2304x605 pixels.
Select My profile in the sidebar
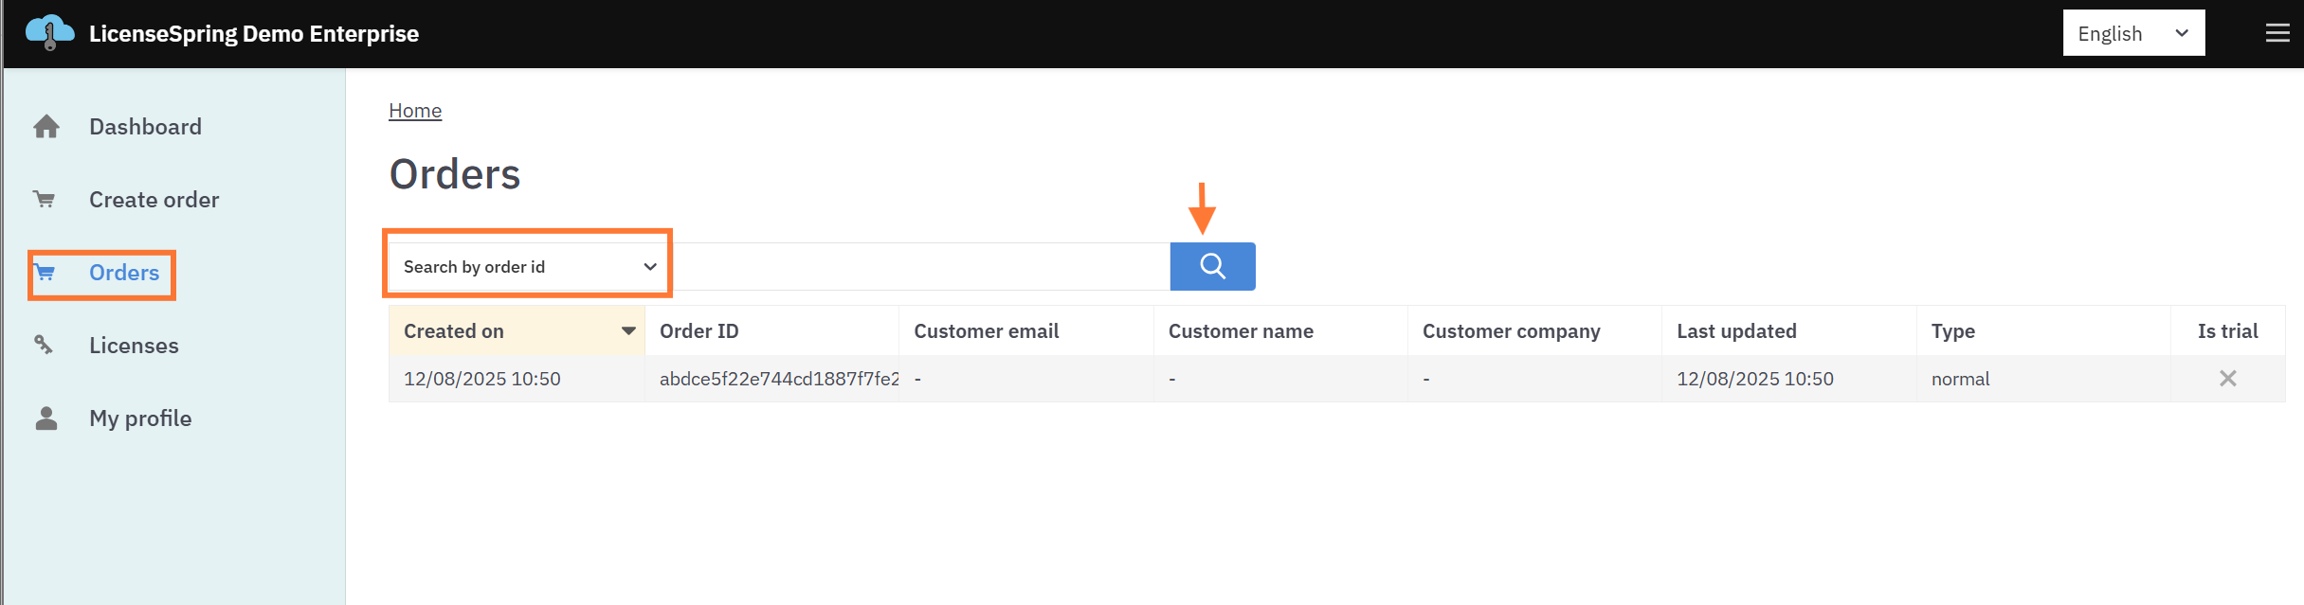[140, 419]
